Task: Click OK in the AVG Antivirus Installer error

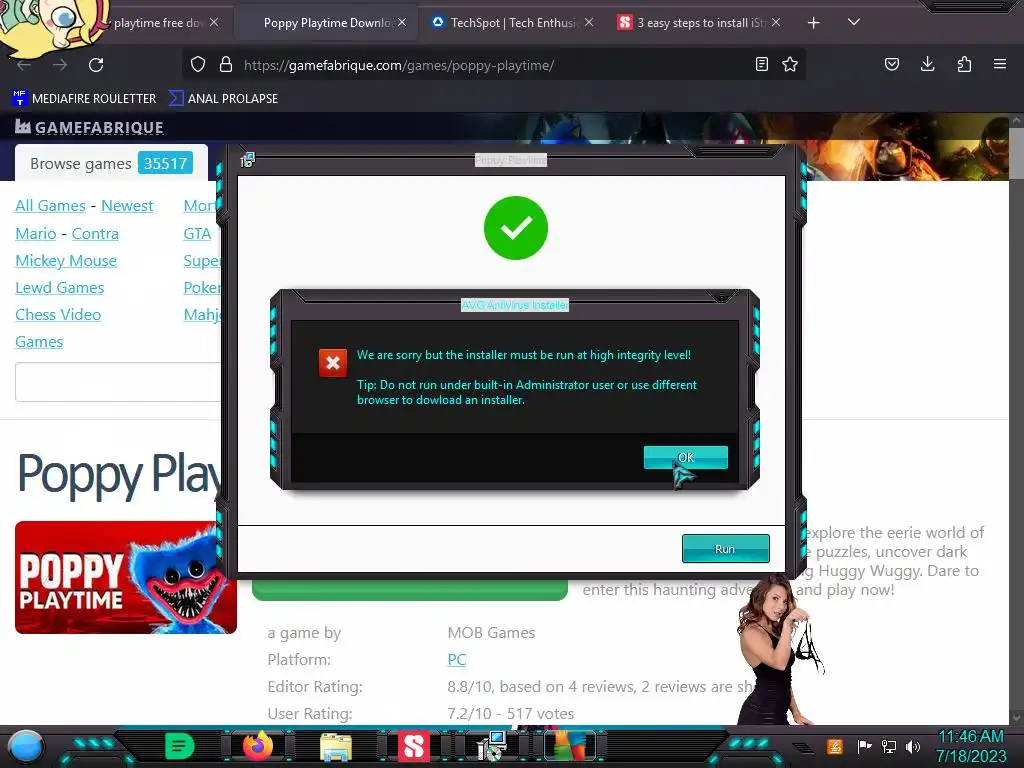Action: tap(686, 457)
